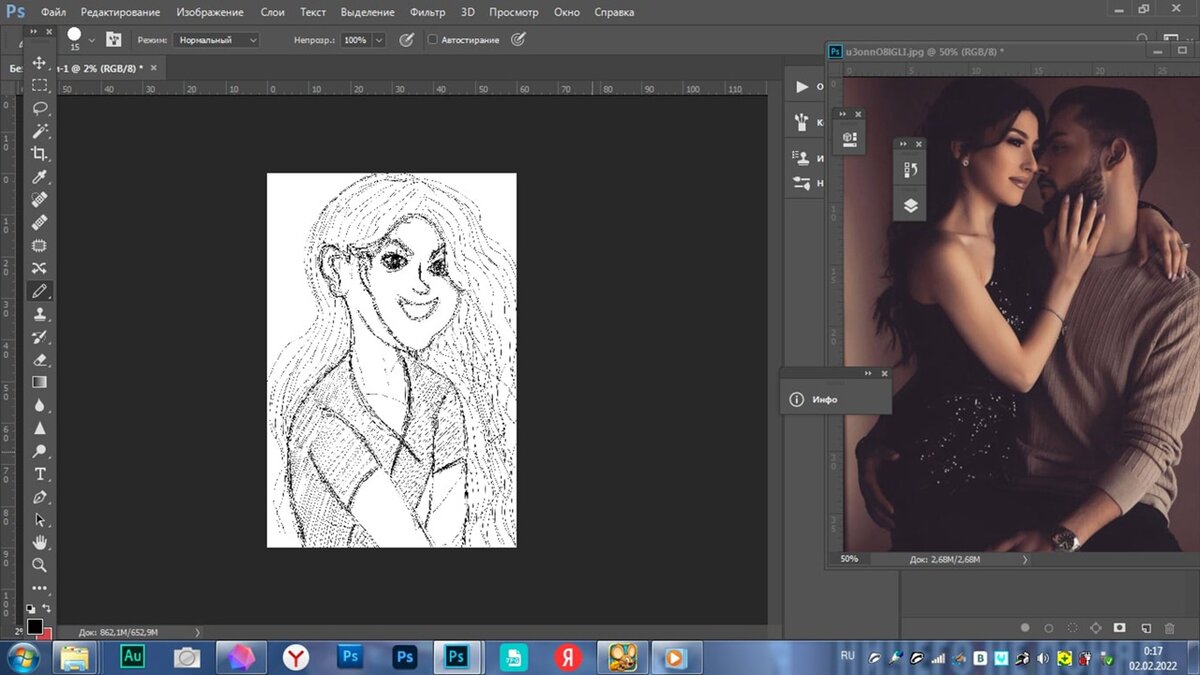The height and width of the screenshot is (675, 1200).
Task: Toggle pressure-for-opacity button after opacity field
Action: pyautogui.click(x=406, y=40)
